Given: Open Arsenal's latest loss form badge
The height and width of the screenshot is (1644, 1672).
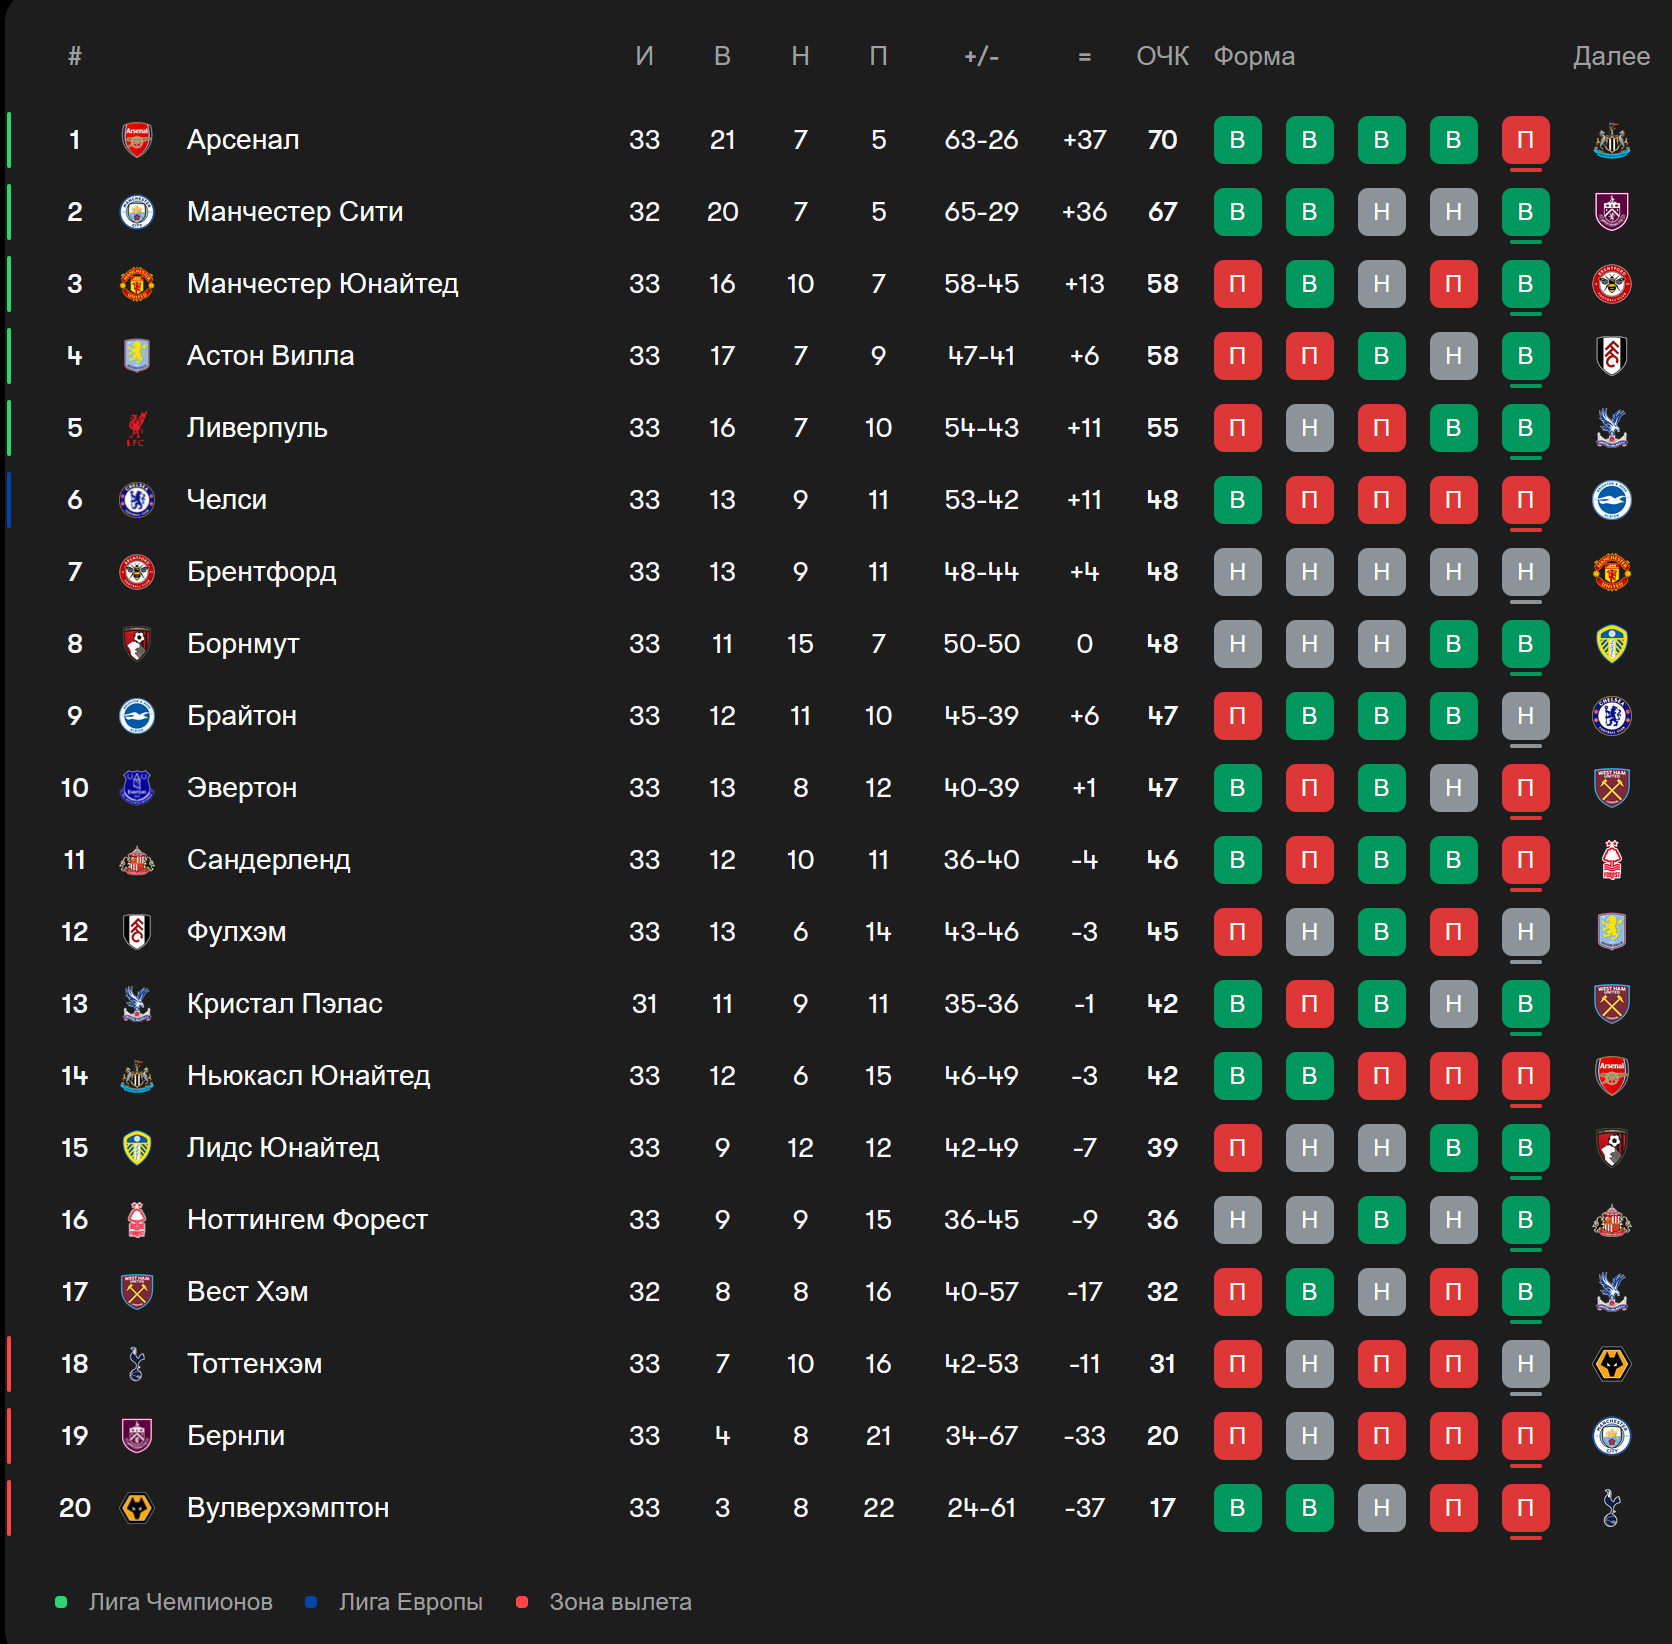Looking at the screenshot, I should coord(1525,140).
